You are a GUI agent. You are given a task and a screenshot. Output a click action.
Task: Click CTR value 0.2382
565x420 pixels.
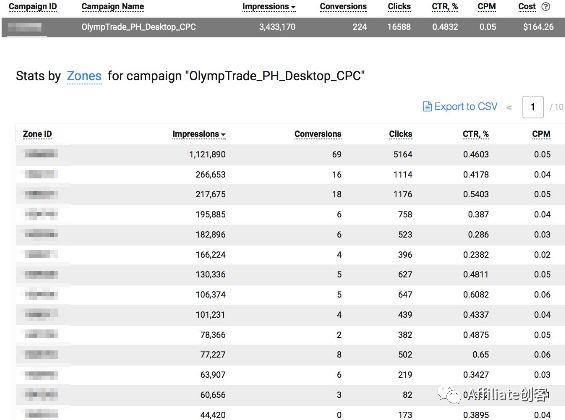coord(476,255)
